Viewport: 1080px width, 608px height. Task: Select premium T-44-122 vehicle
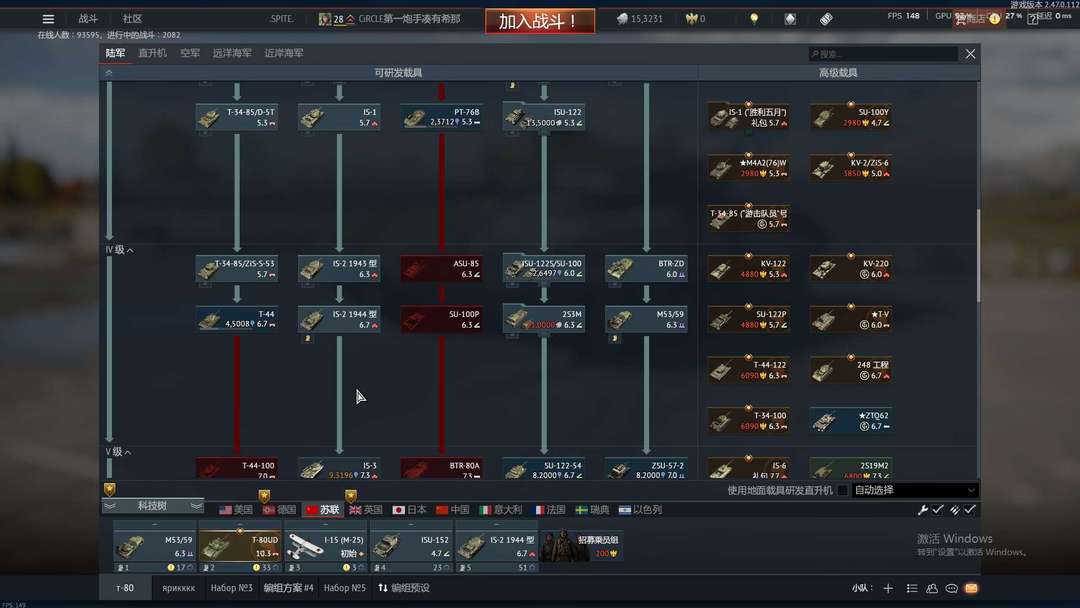coord(749,370)
